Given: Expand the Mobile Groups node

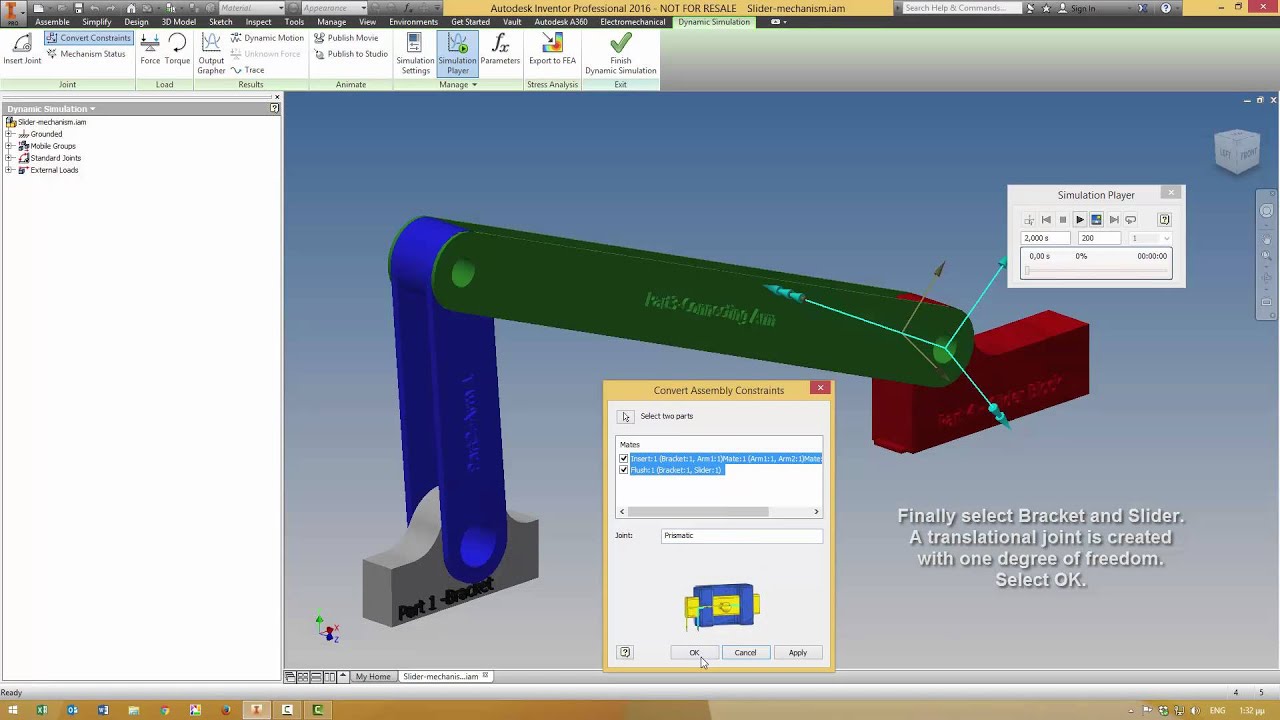Looking at the screenshot, I should (10, 146).
